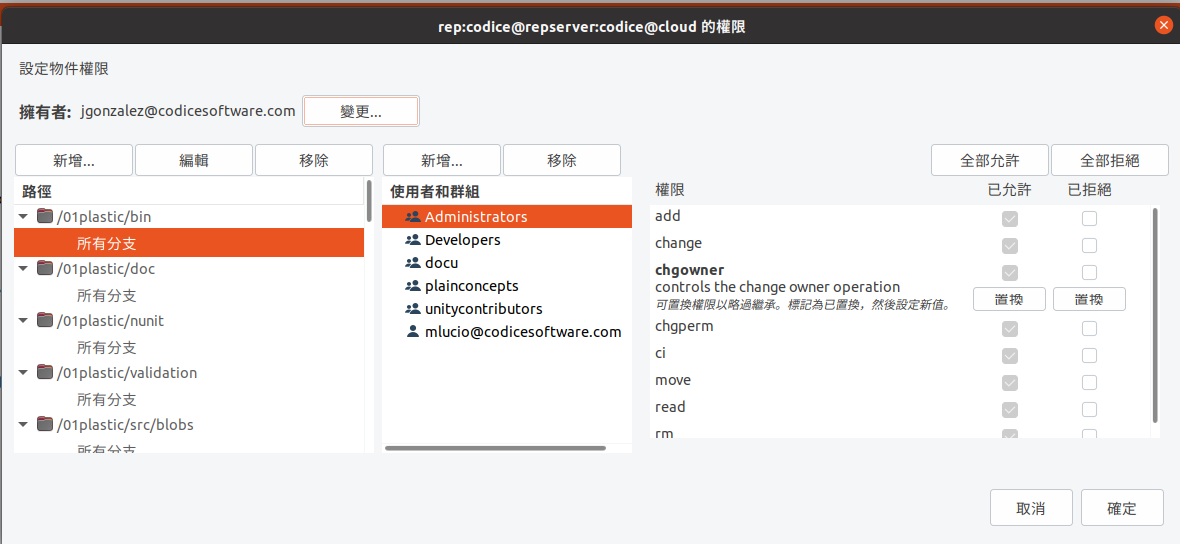Click the unitycontributors group icon
This screenshot has width=1180, height=544.
coord(412,308)
